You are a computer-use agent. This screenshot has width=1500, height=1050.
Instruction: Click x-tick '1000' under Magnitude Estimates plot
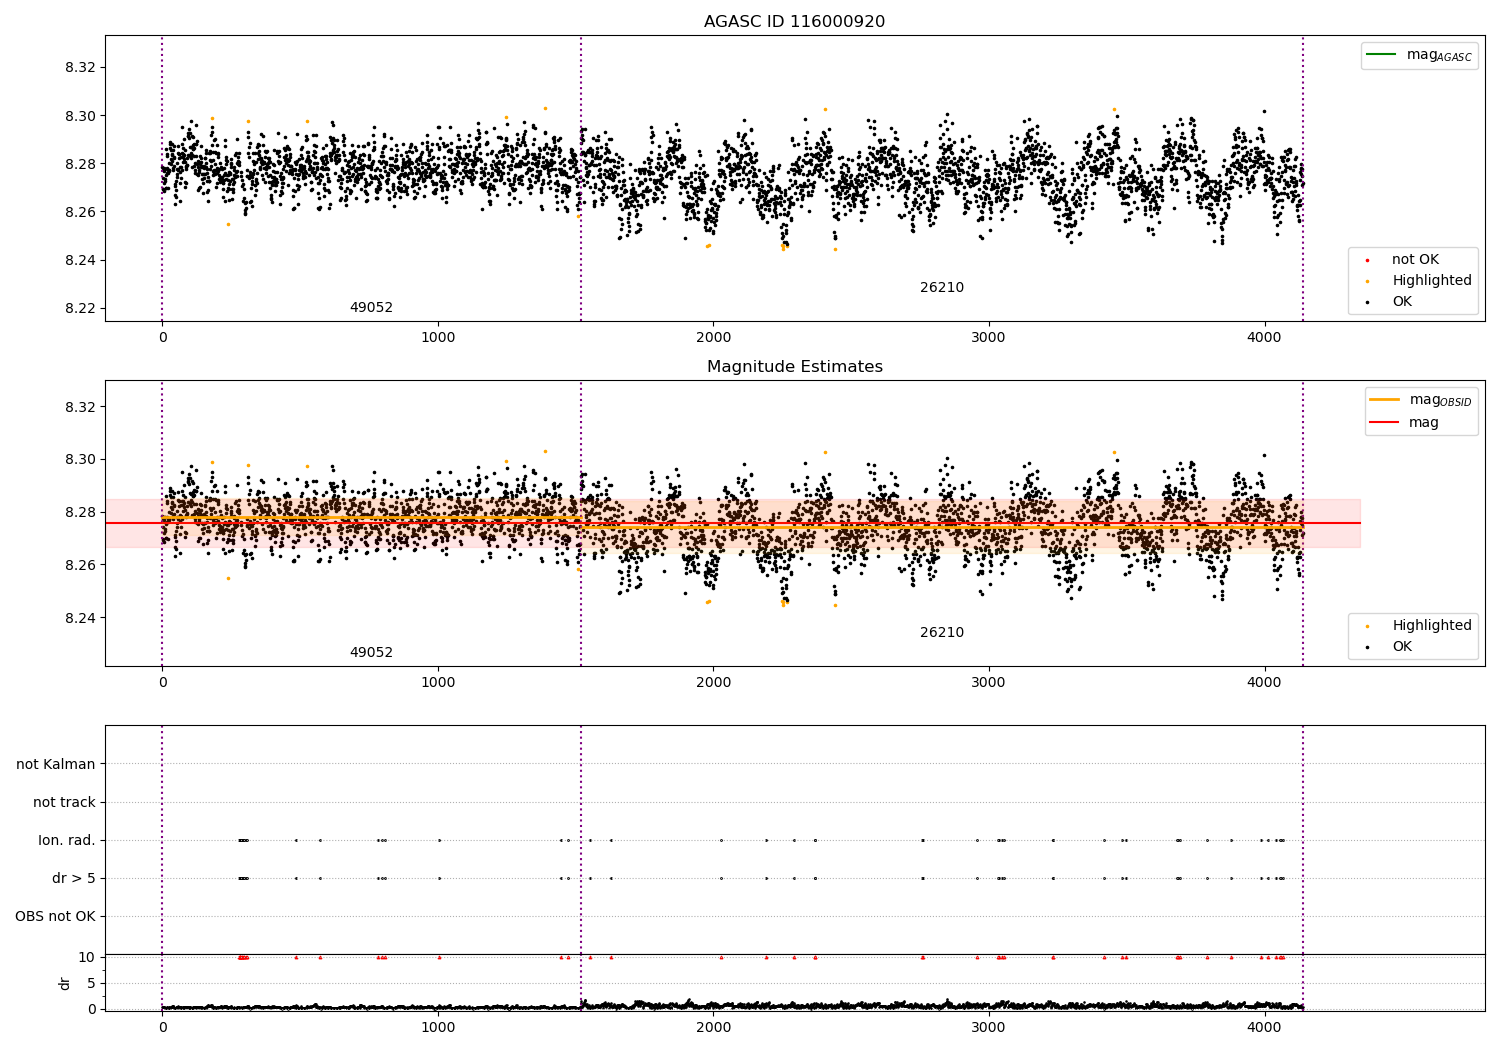tap(438, 683)
